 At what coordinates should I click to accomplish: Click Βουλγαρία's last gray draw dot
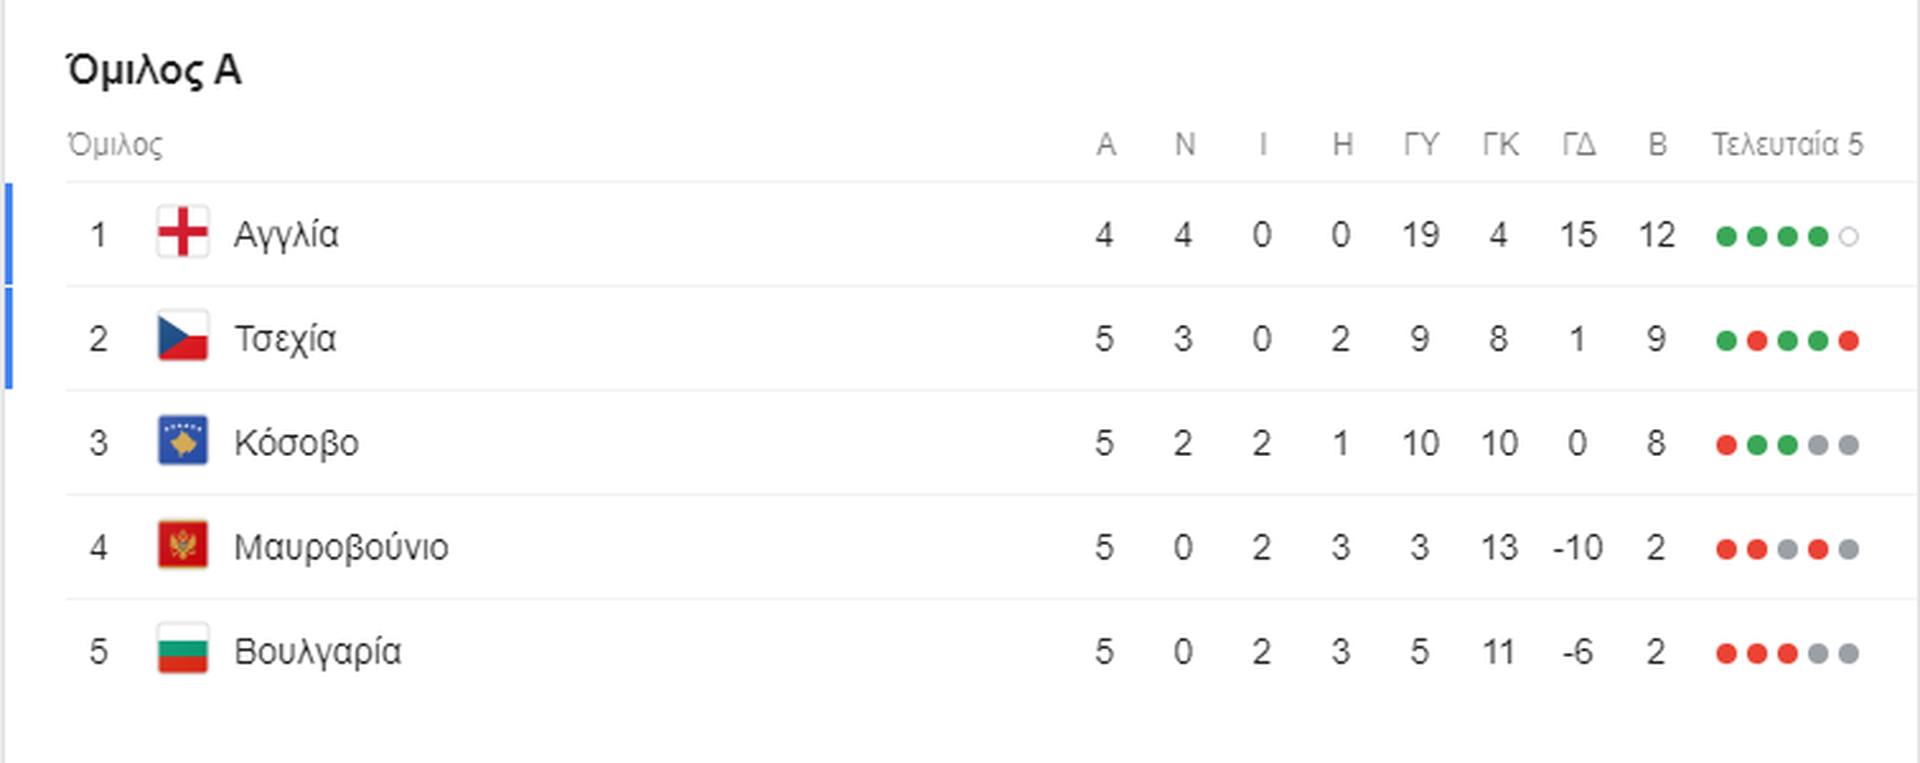tap(1848, 654)
